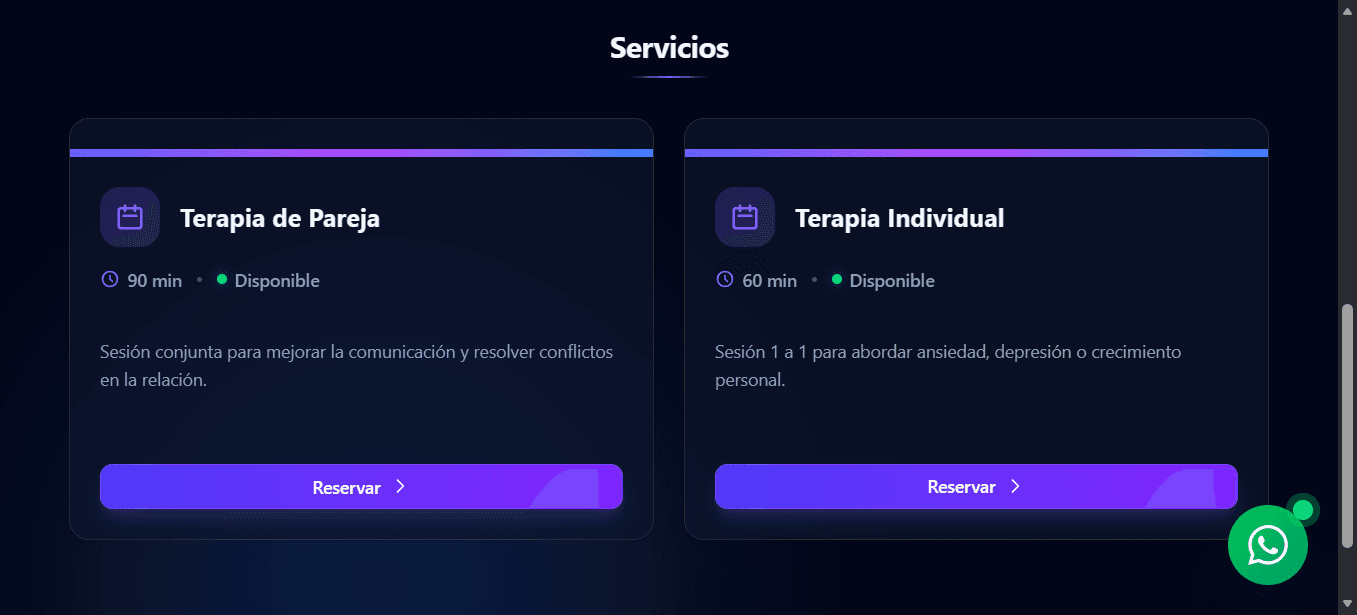Click the clock icon beside 90 min
The height and width of the screenshot is (615, 1357).
click(110, 280)
